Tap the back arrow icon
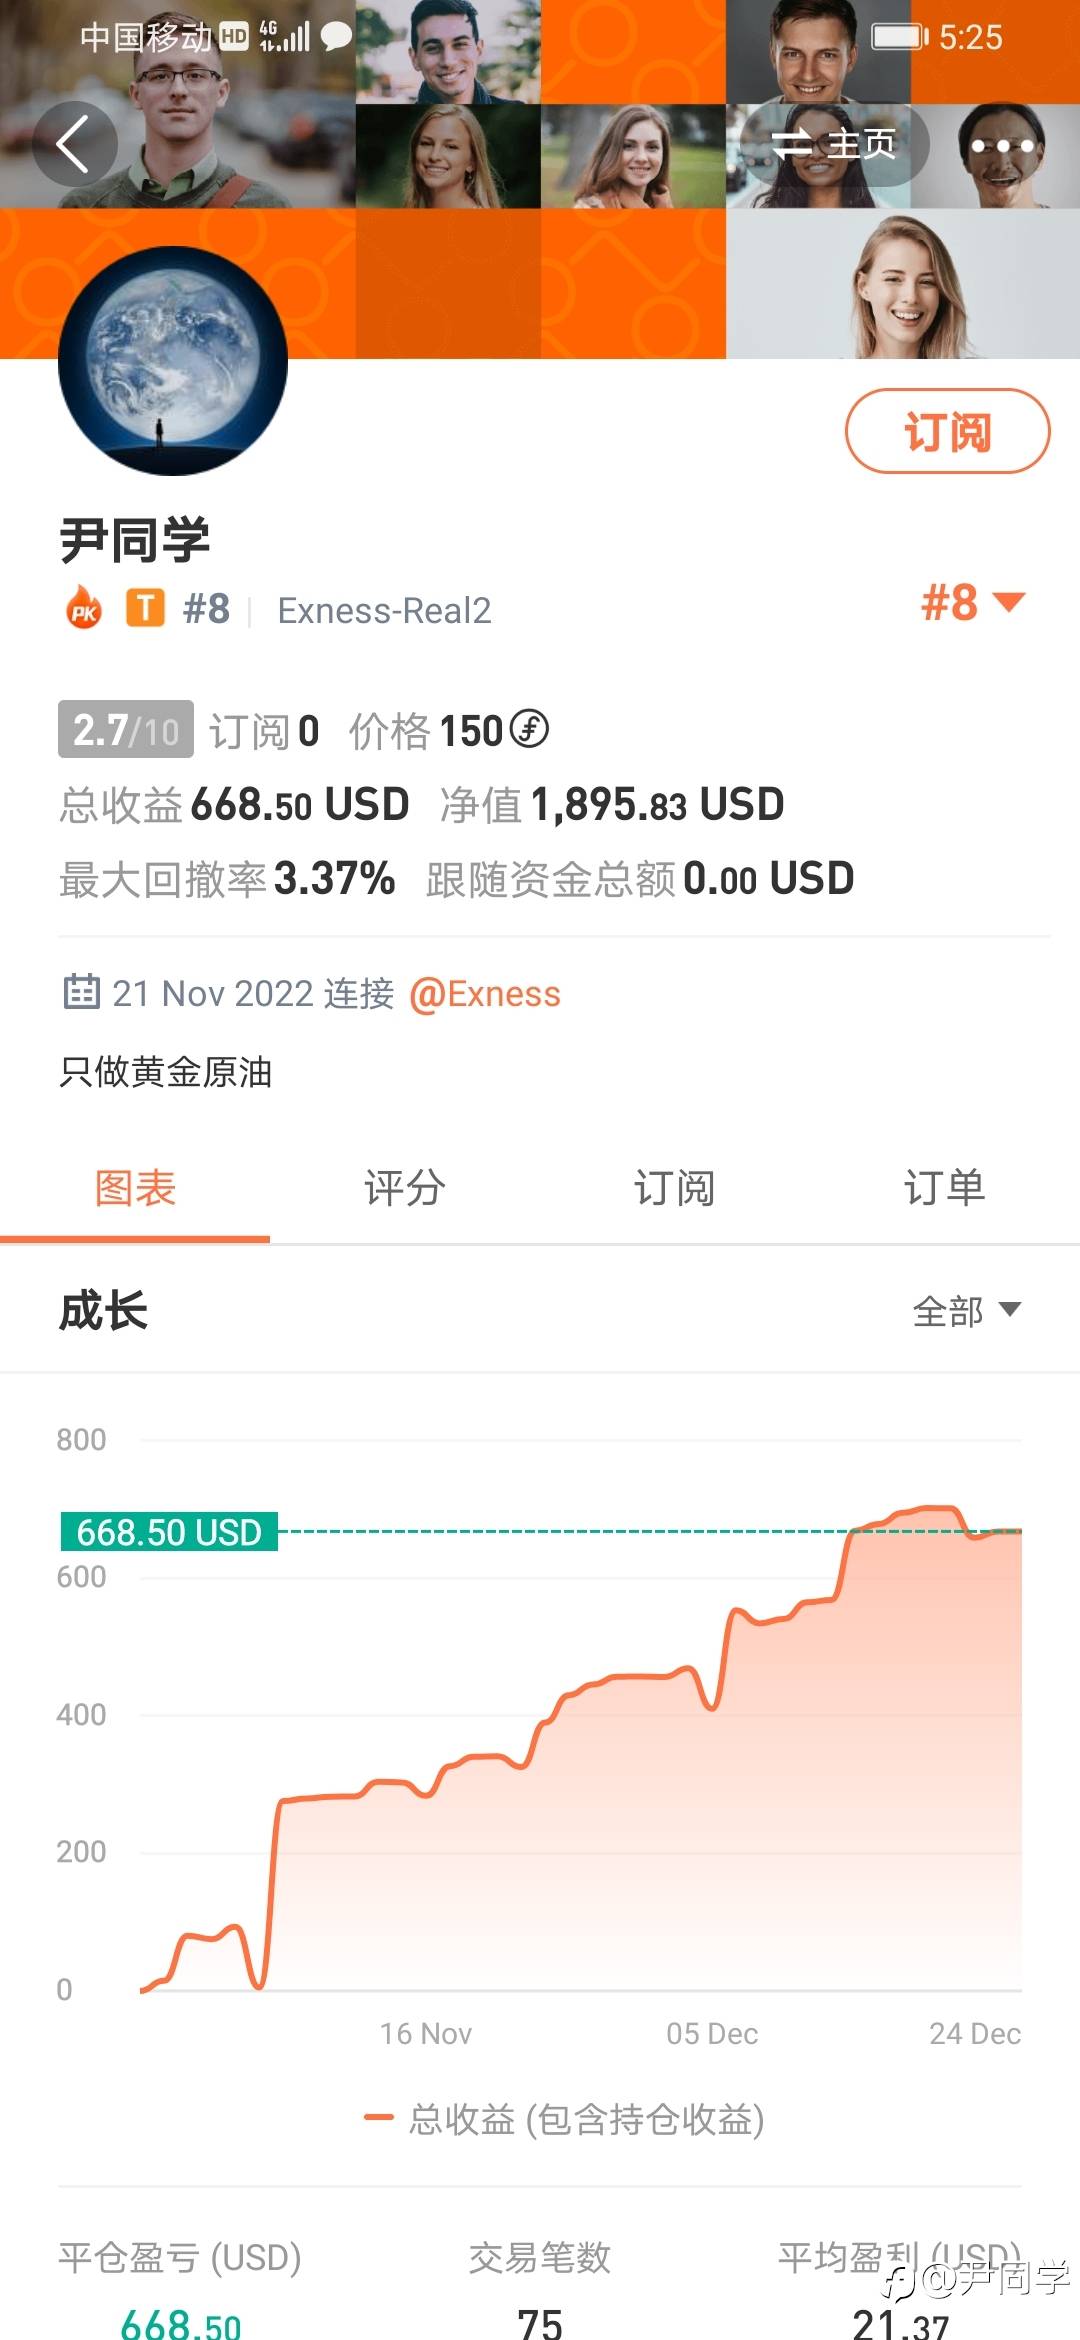Image resolution: width=1080 pixels, height=2340 pixels. click(x=74, y=144)
